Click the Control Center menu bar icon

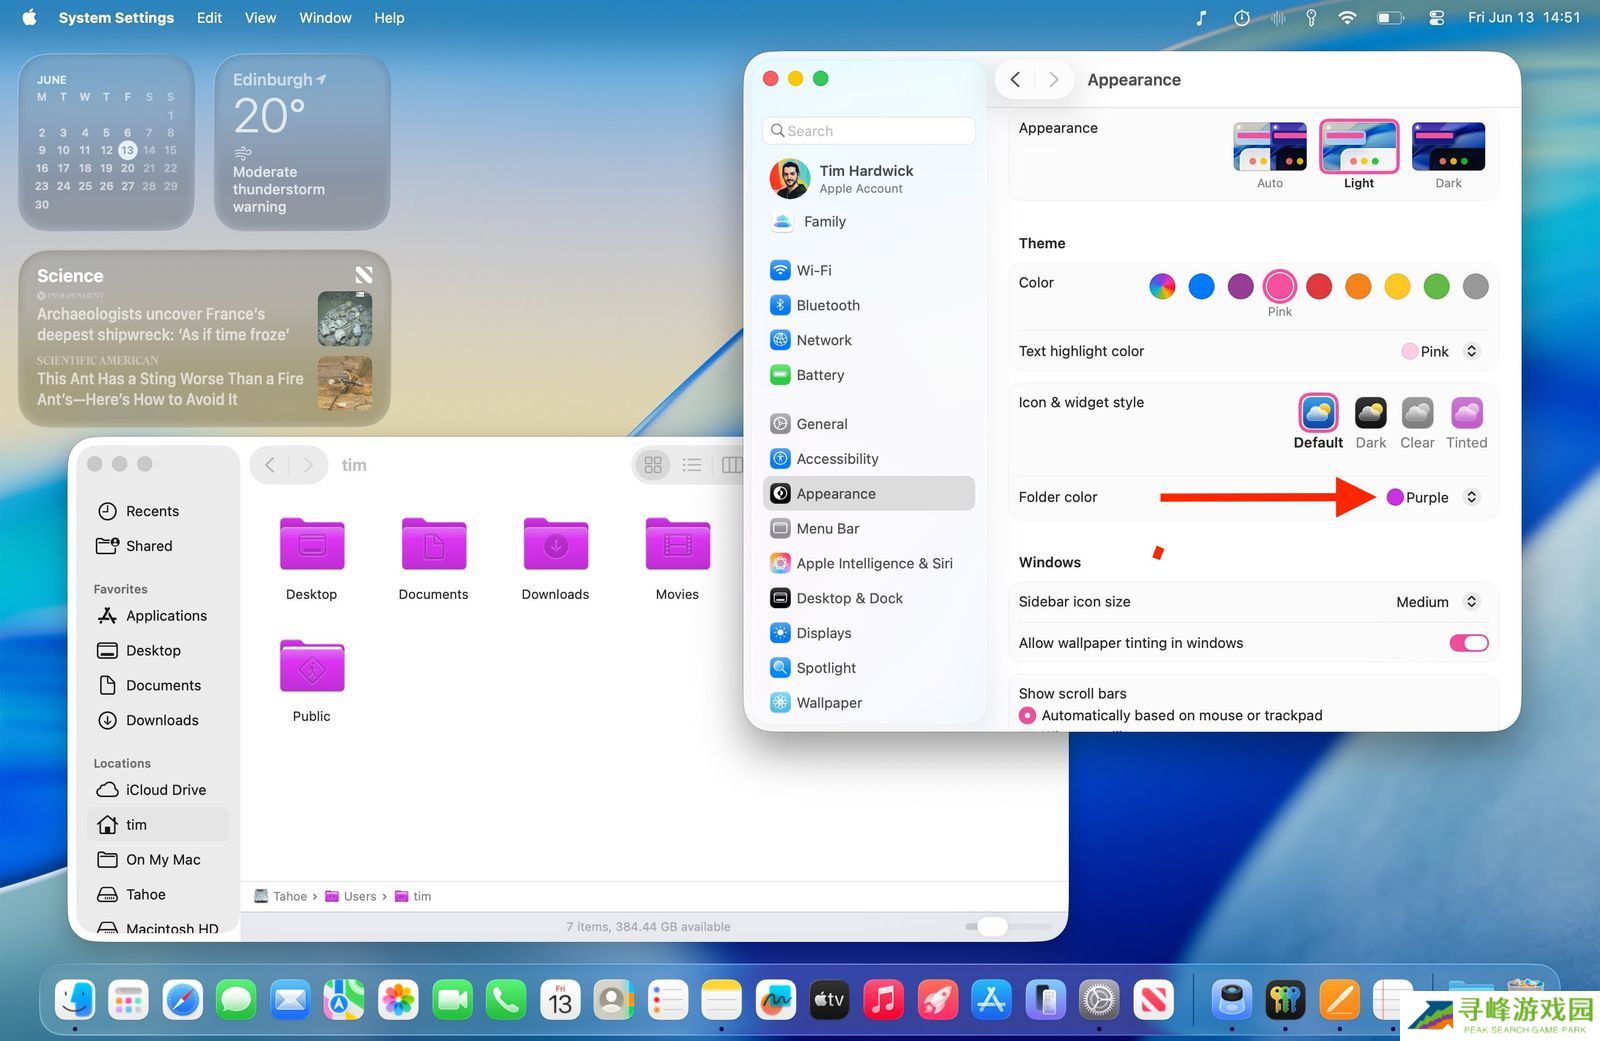[x=1437, y=18]
